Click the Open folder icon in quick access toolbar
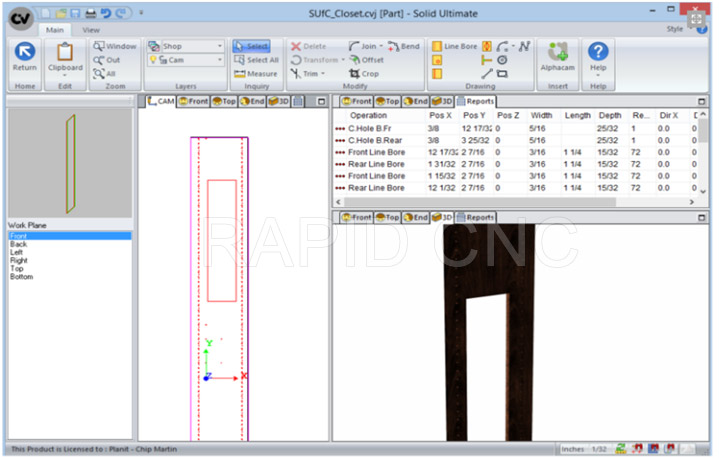This screenshot has width=719, height=458. (x=61, y=13)
